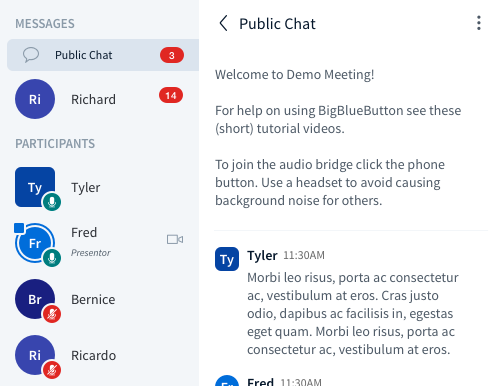Click Fred's Fr presenter avatar
Screen dimensions: 503x386
[x=35, y=243]
